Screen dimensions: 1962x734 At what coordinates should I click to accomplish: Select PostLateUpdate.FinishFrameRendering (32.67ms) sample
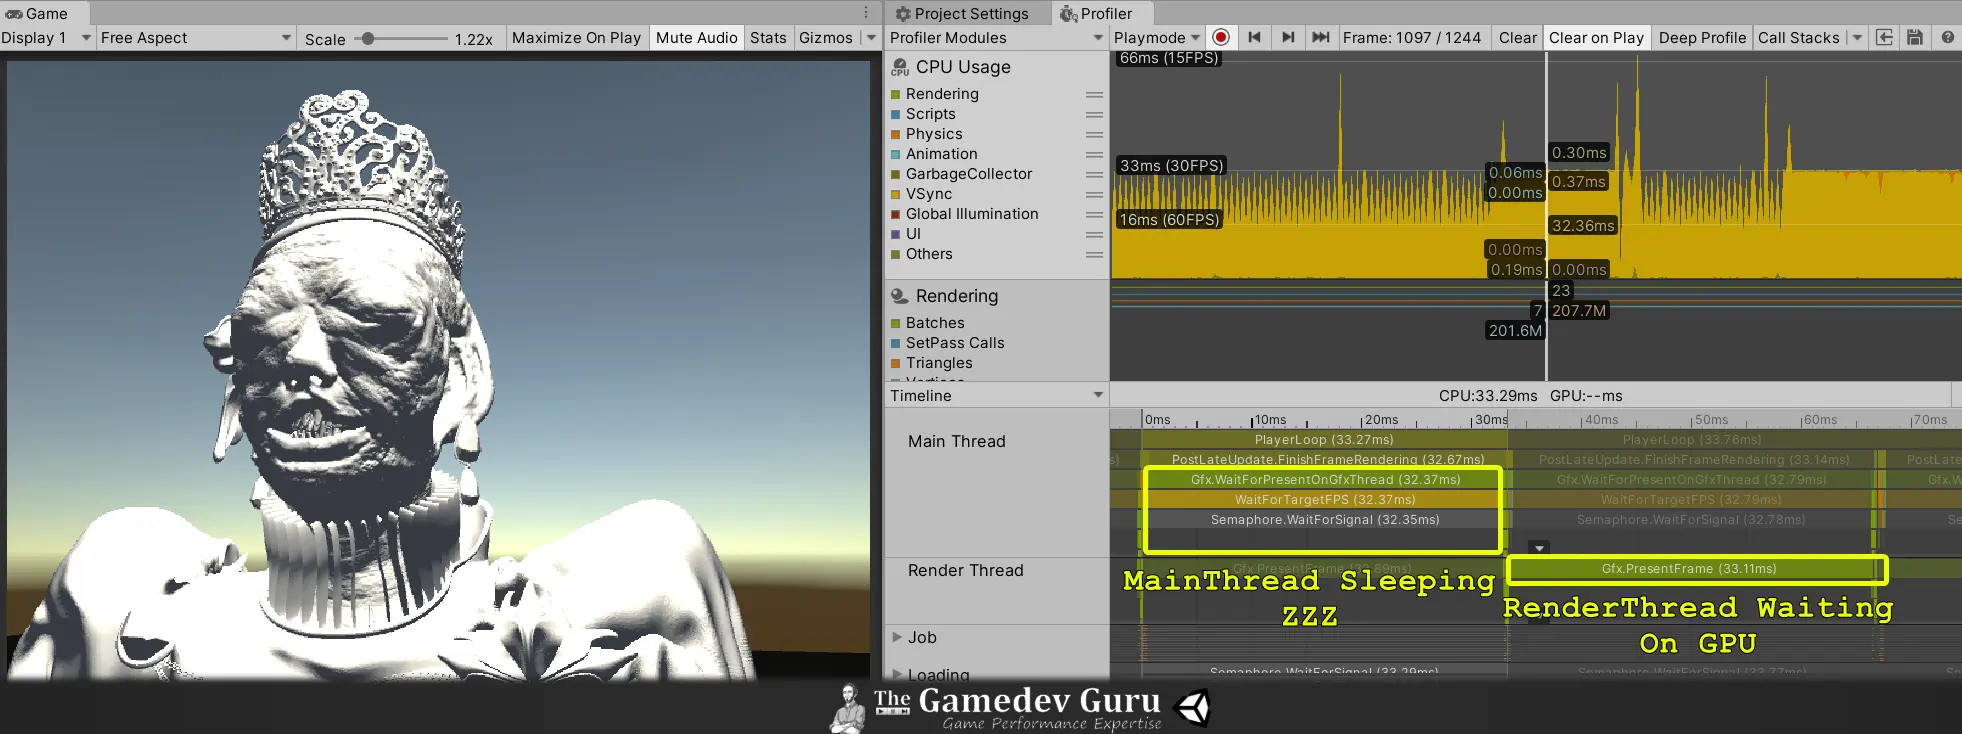tap(1327, 459)
